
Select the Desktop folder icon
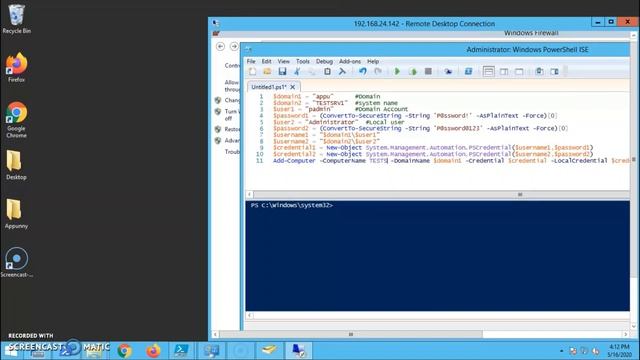click(16, 165)
